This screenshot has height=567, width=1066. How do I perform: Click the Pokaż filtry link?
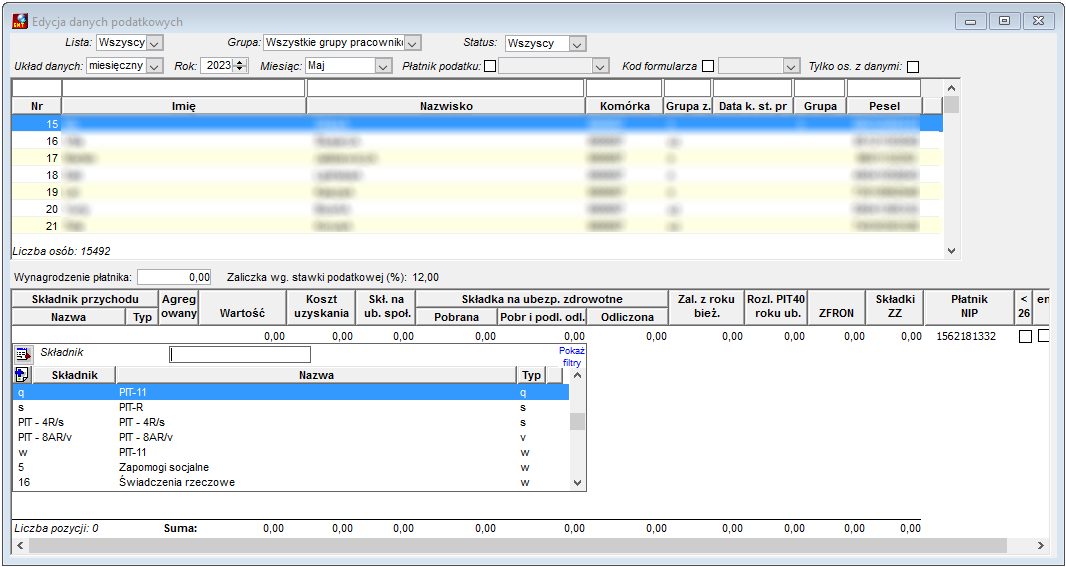(572, 357)
